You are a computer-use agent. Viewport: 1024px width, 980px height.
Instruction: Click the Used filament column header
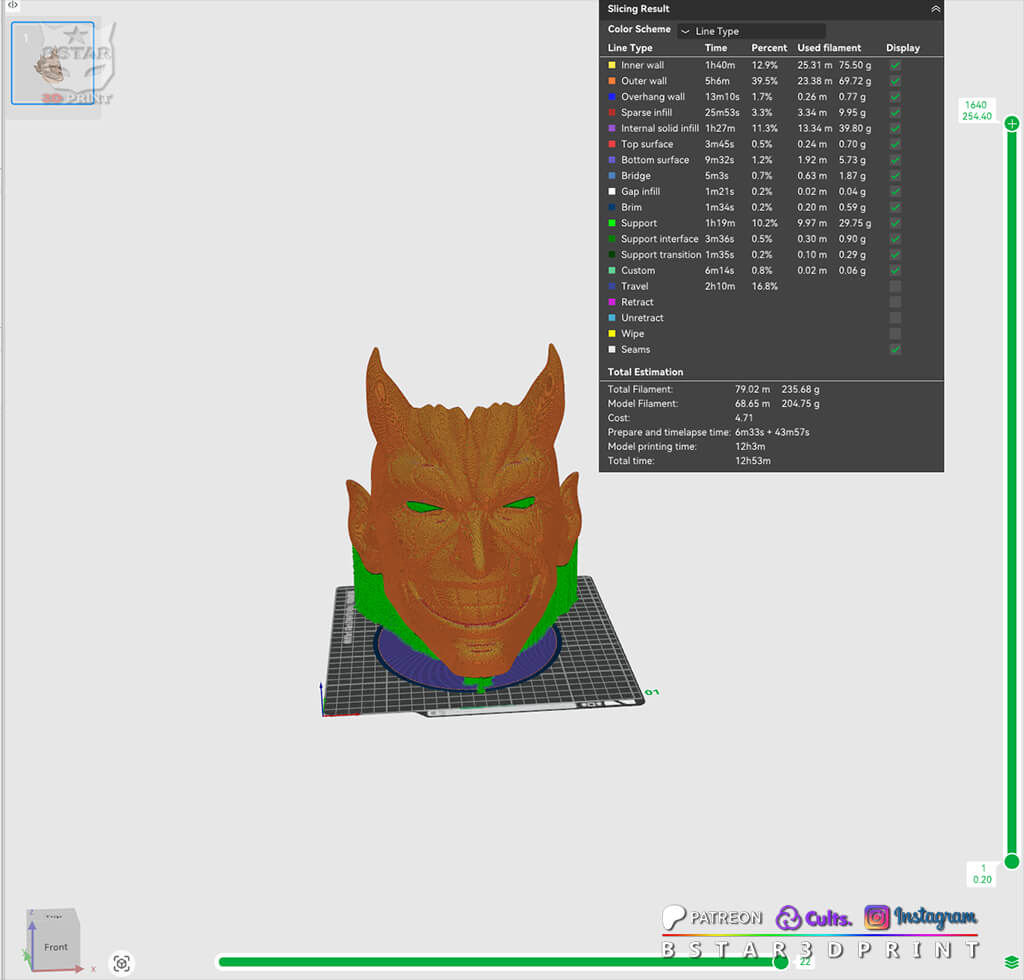click(x=829, y=48)
